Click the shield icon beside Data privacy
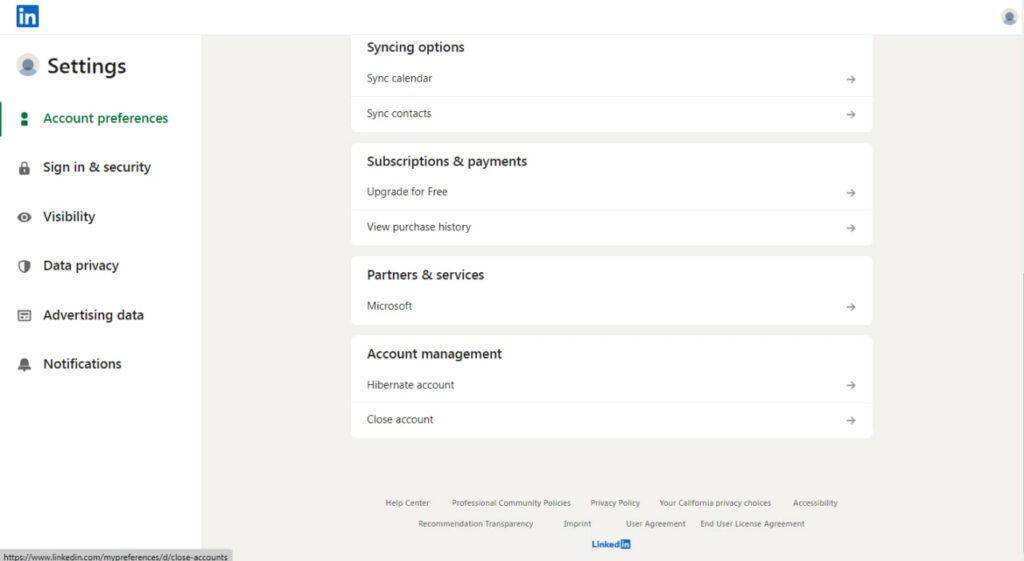This screenshot has width=1024, height=561. 25,266
